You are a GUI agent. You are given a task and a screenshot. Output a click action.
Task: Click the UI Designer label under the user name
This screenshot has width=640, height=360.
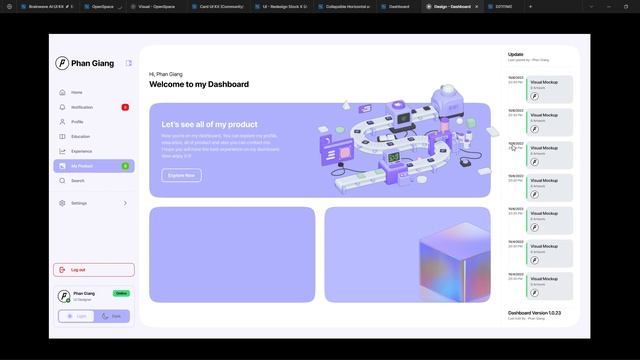pos(82,300)
